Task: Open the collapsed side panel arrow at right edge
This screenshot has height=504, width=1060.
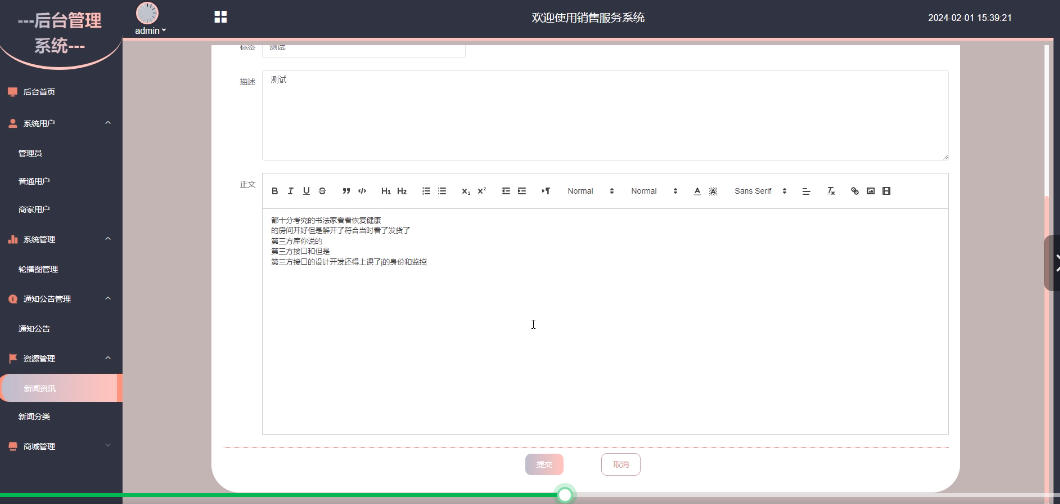Action: pyautogui.click(x=1052, y=263)
